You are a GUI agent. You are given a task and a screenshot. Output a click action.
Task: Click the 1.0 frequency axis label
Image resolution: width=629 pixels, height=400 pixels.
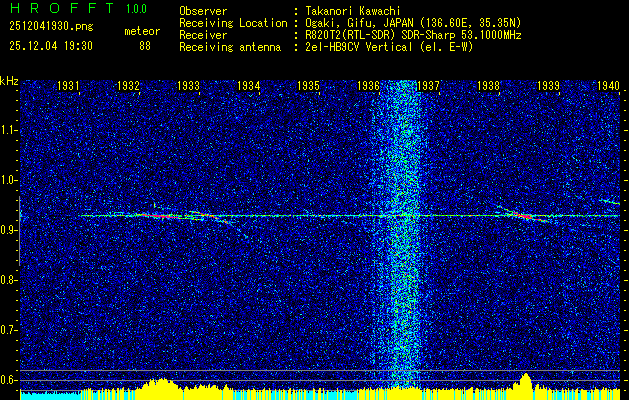coord(8,180)
